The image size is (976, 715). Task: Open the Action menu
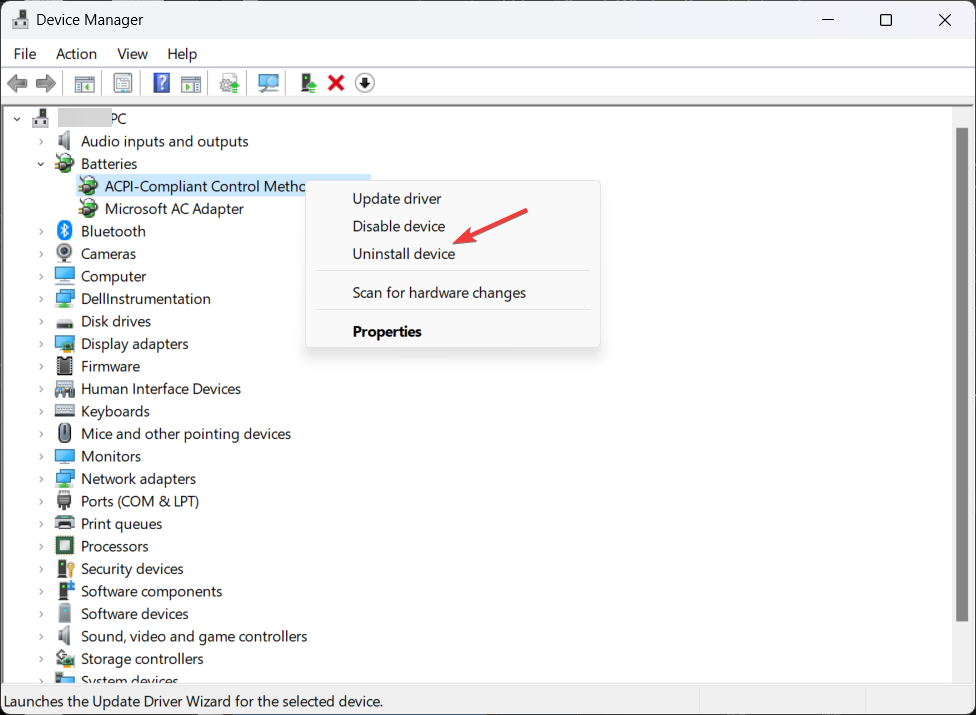pyautogui.click(x=76, y=54)
